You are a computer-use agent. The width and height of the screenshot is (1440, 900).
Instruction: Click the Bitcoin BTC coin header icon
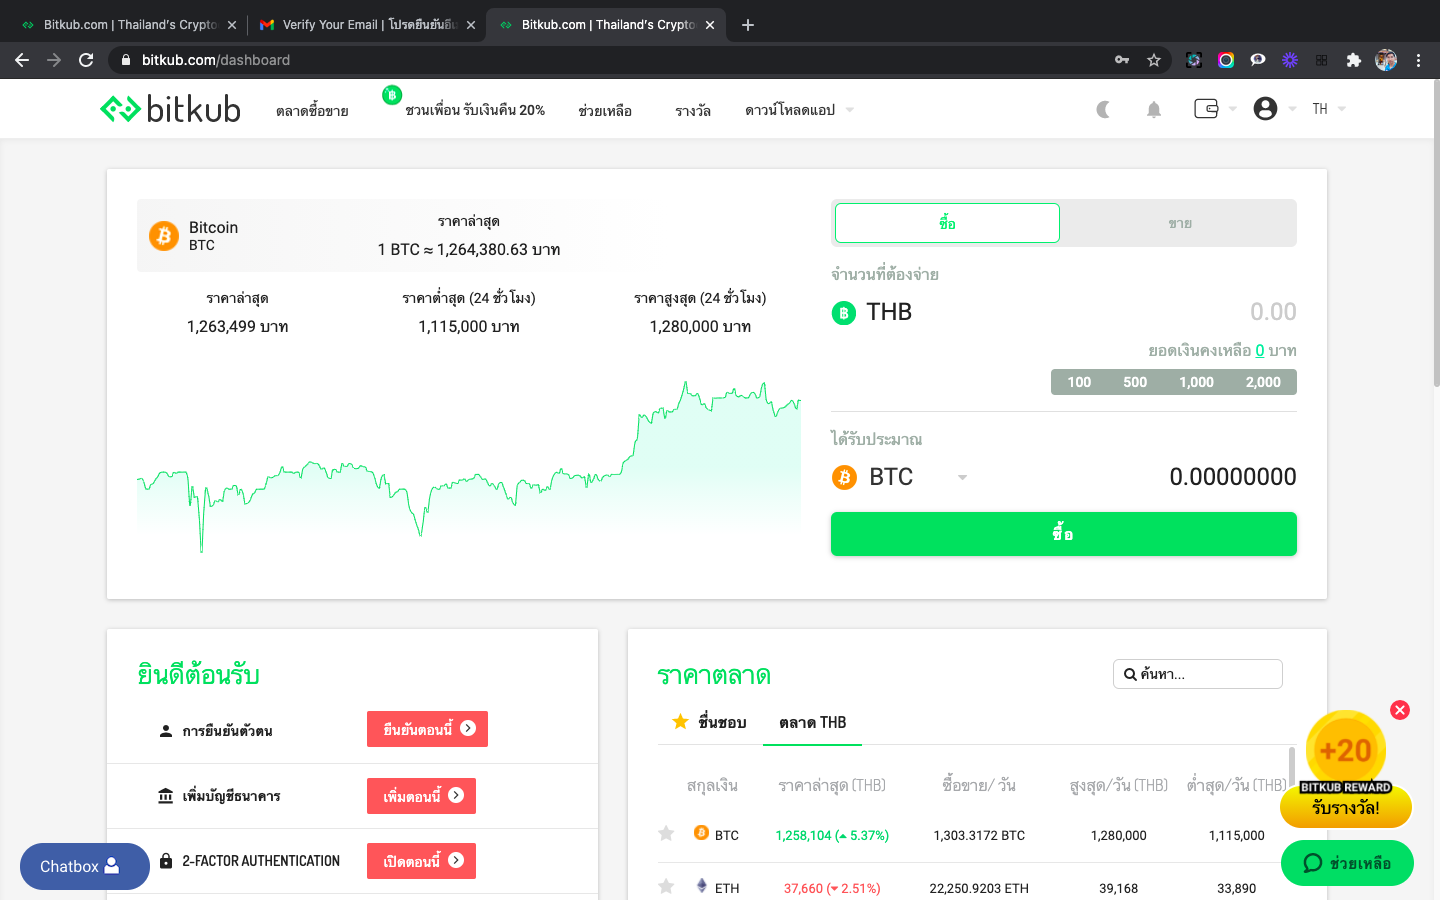click(x=164, y=236)
